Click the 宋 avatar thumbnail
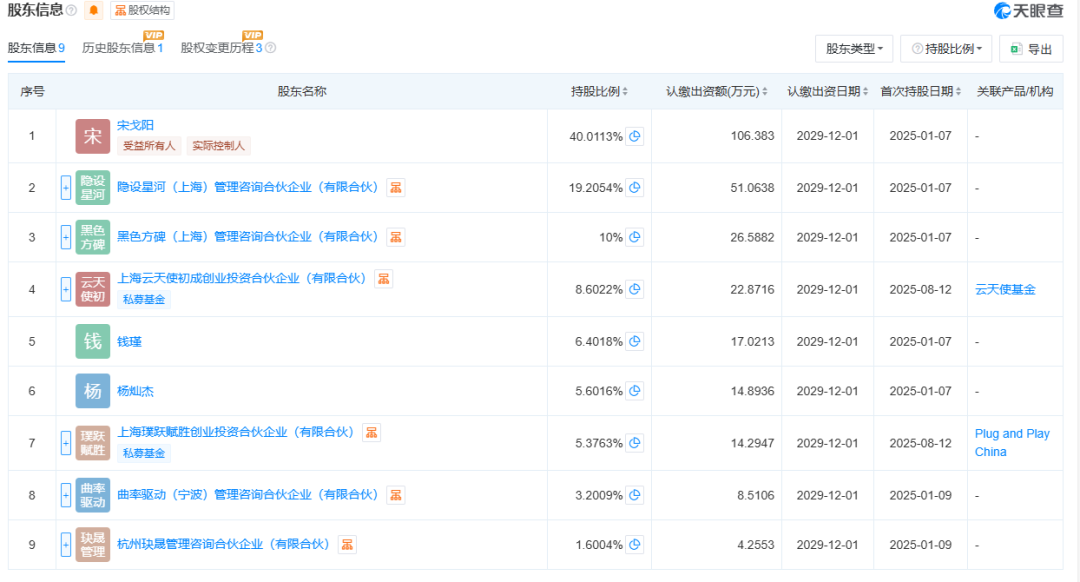 (92, 136)
